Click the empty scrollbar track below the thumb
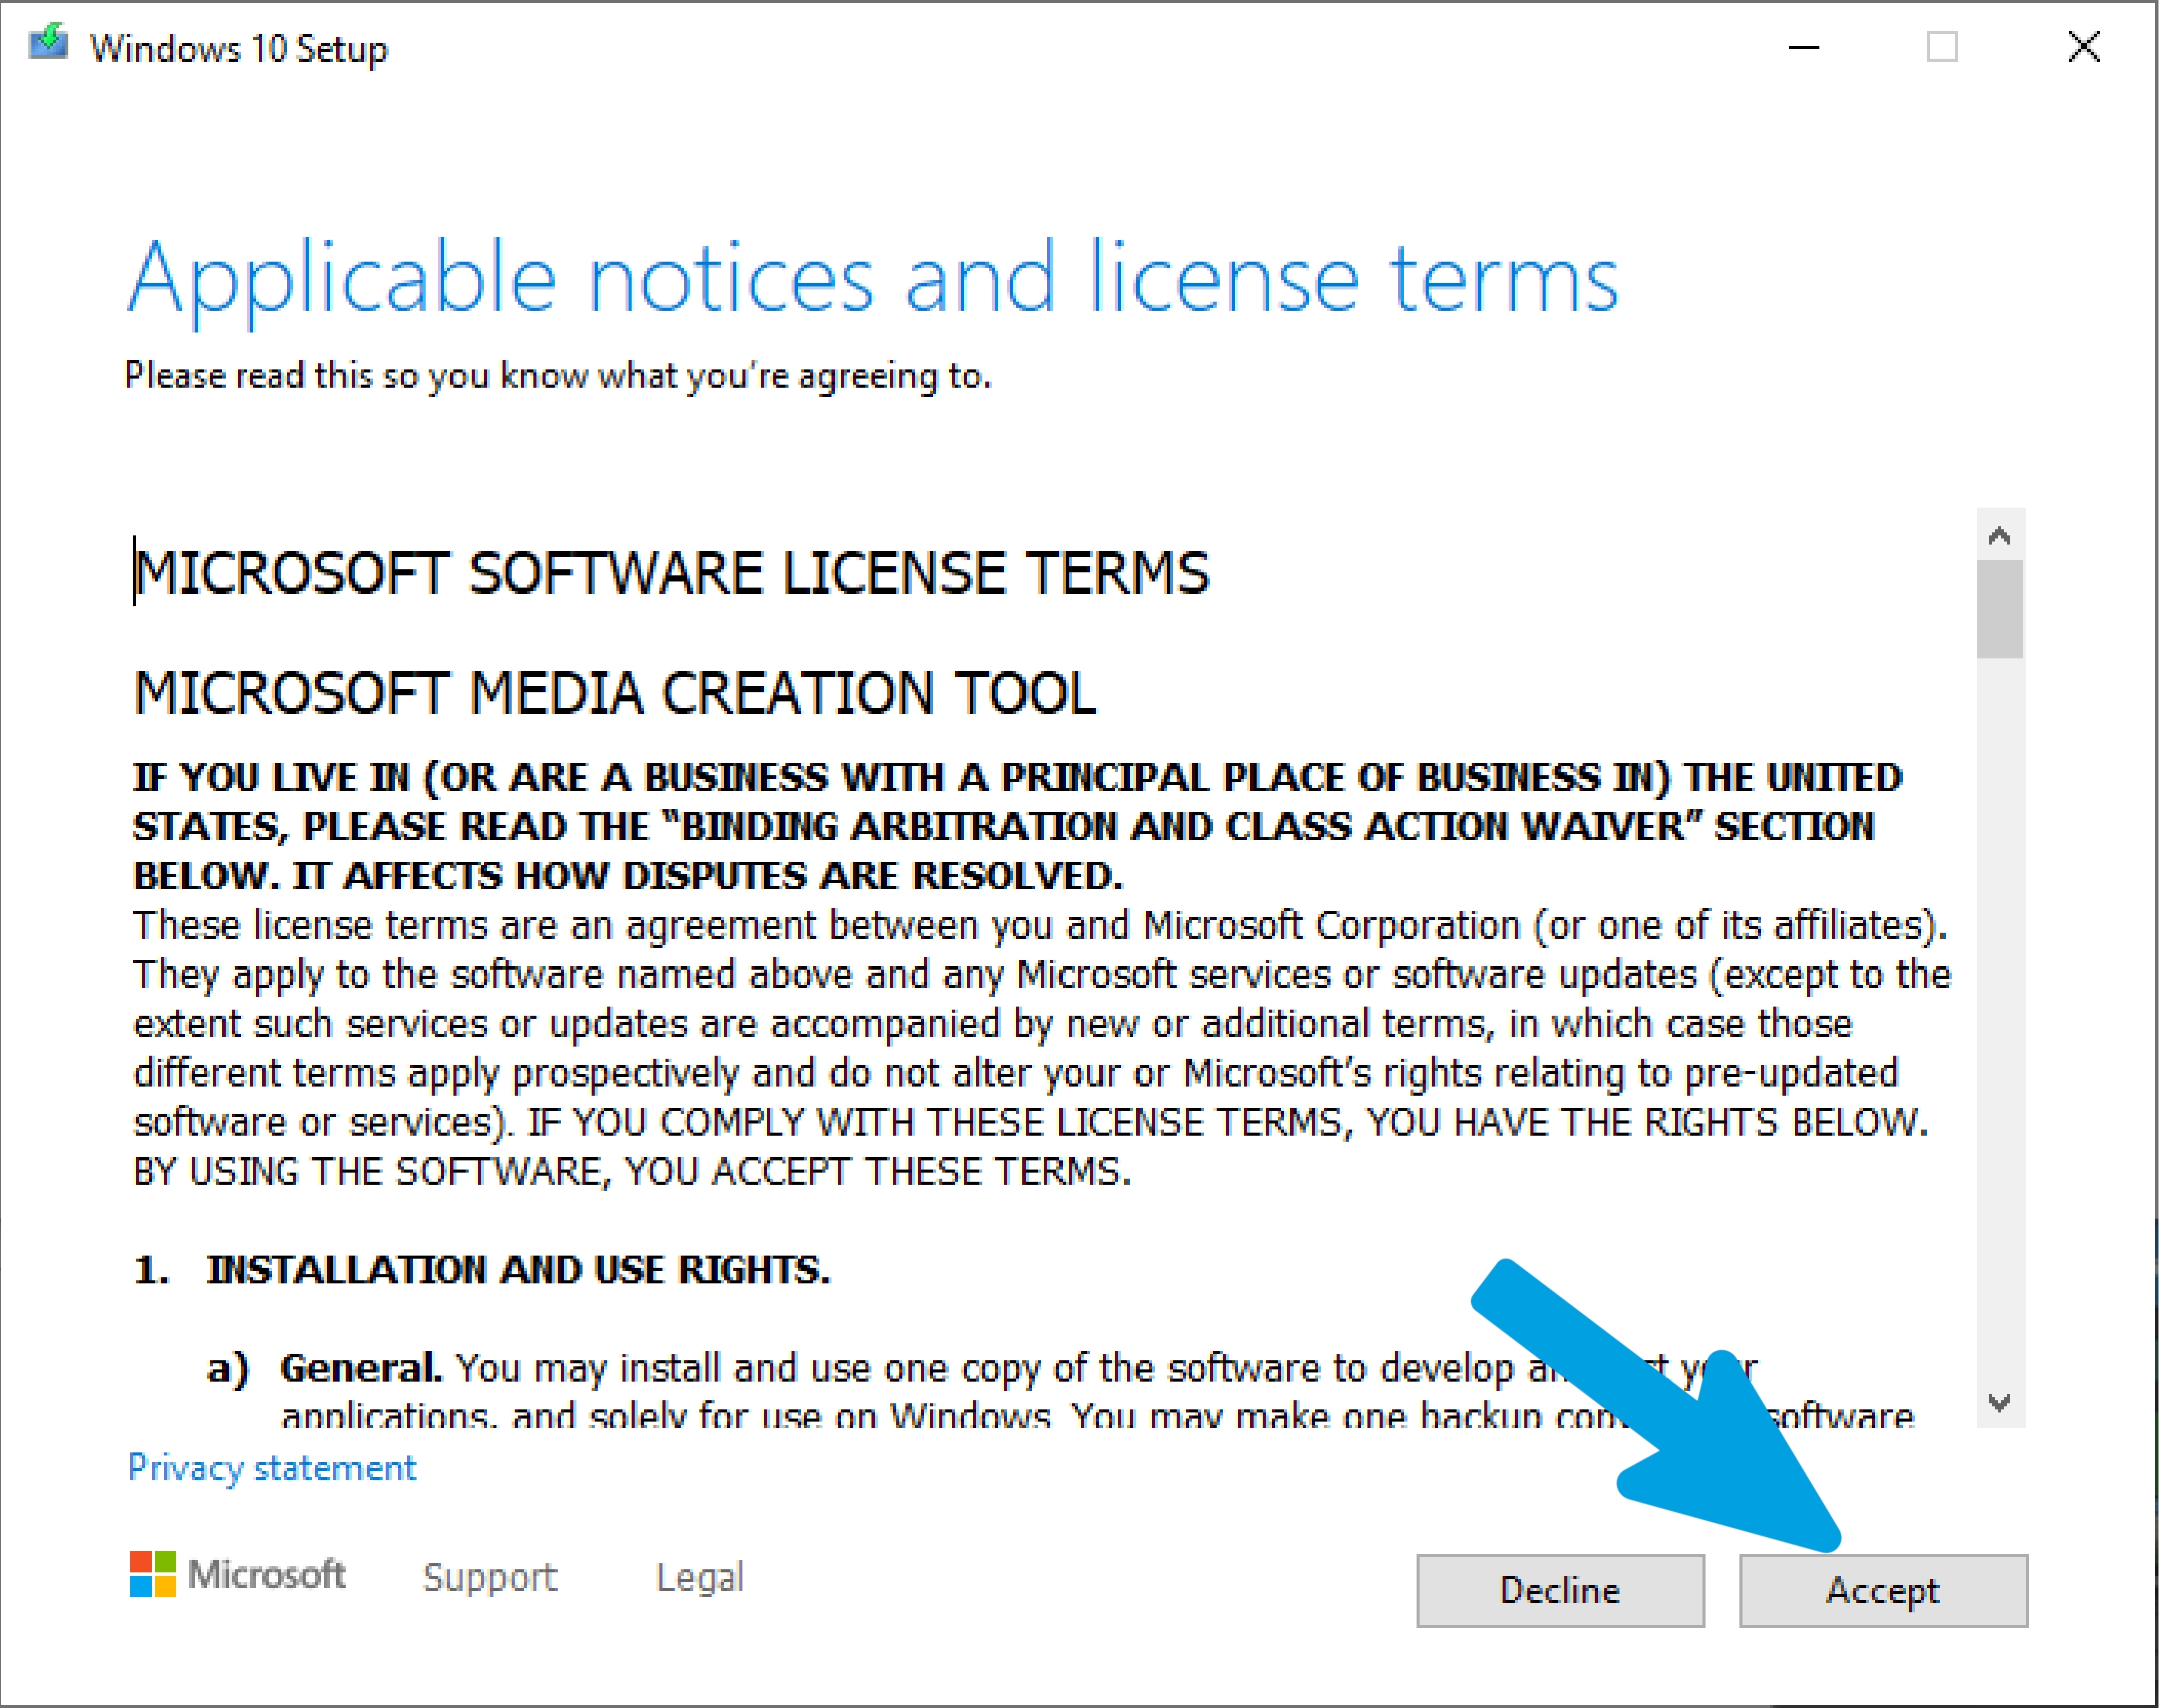The height and width of the screenshot is (1708, 2160). pos(2000,1017)
